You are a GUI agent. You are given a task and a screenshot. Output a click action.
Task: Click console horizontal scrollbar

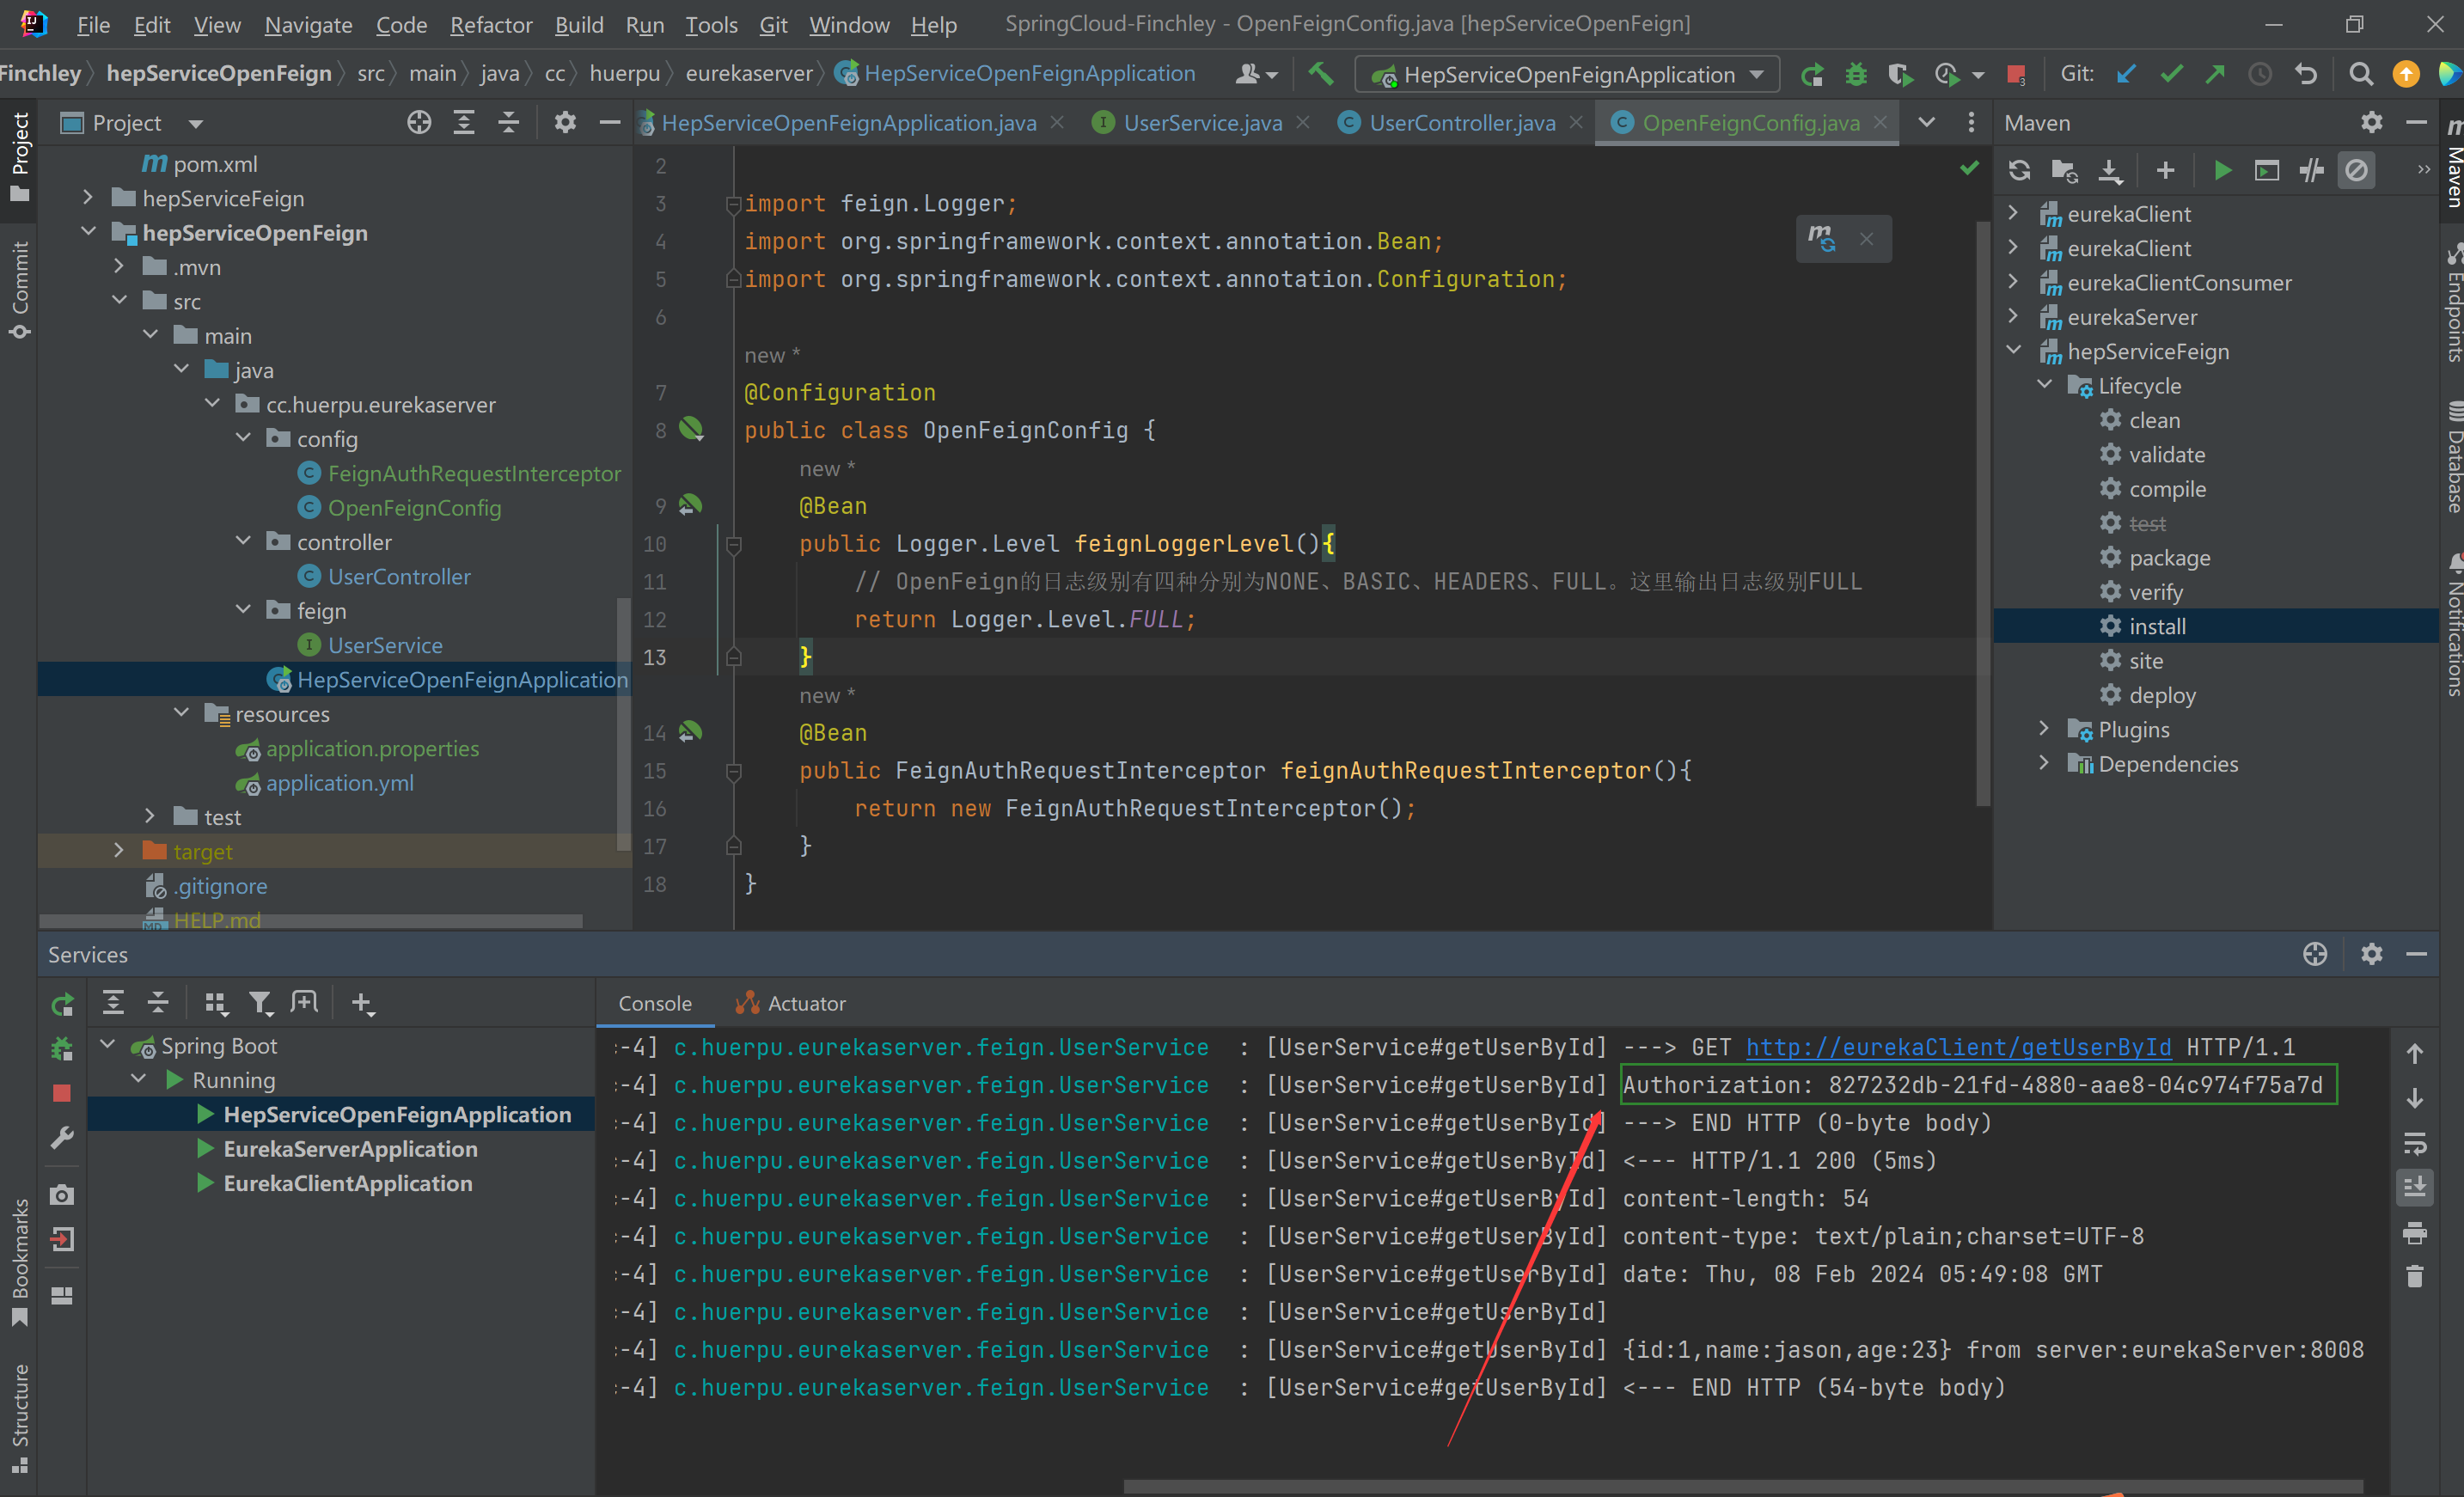click(1743, 1486)
